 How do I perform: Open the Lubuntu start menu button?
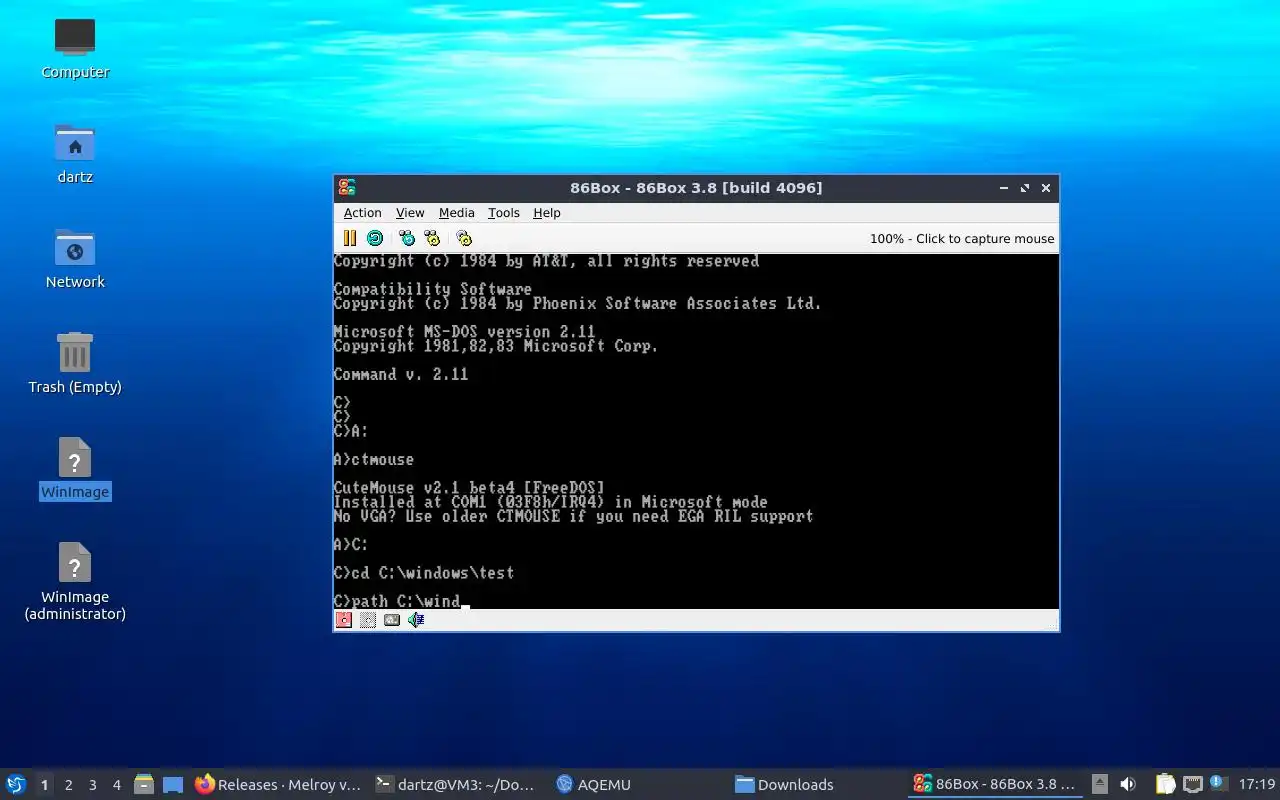click(x=16, y=784)
